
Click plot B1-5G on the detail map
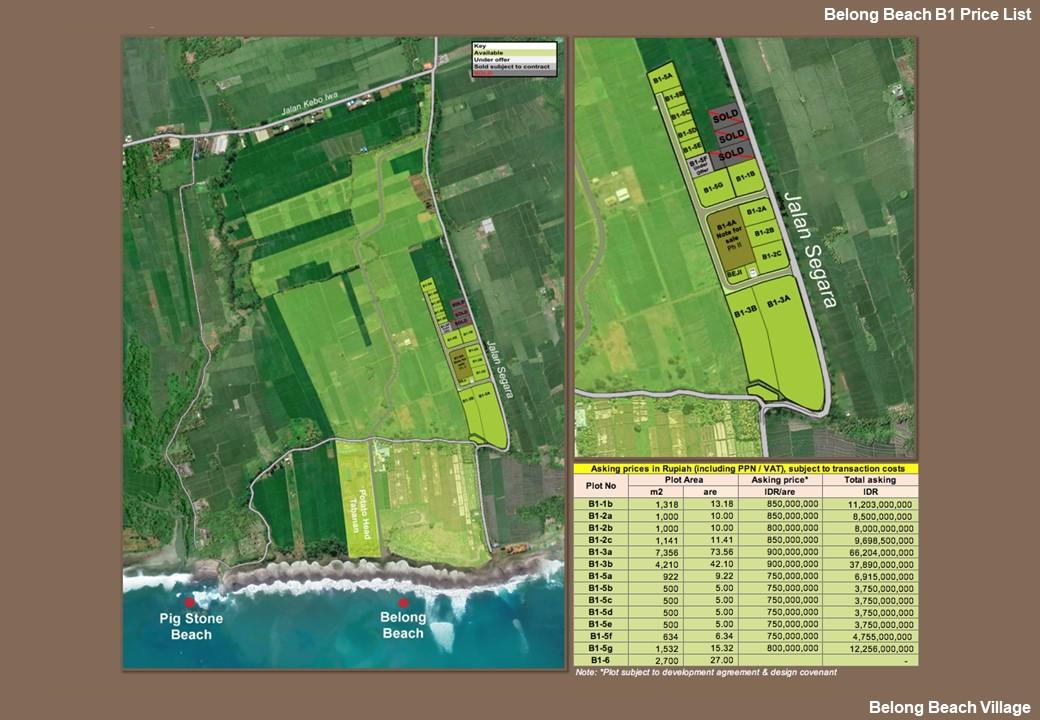(x=713, y=187)
